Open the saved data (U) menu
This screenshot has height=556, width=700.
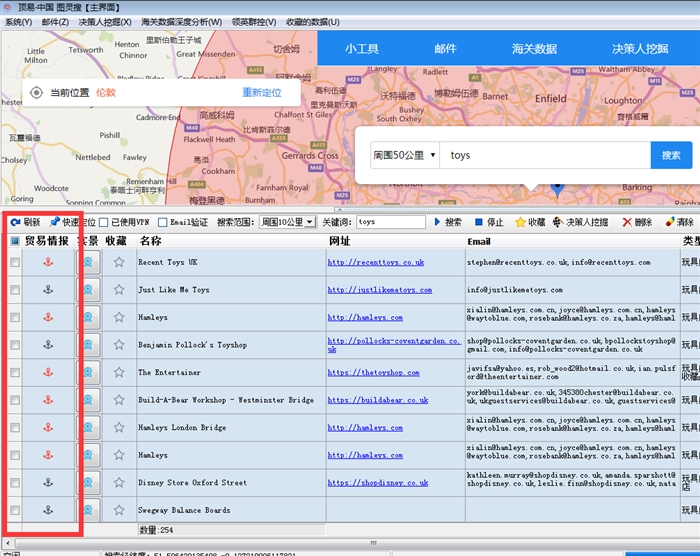point(312,22)
